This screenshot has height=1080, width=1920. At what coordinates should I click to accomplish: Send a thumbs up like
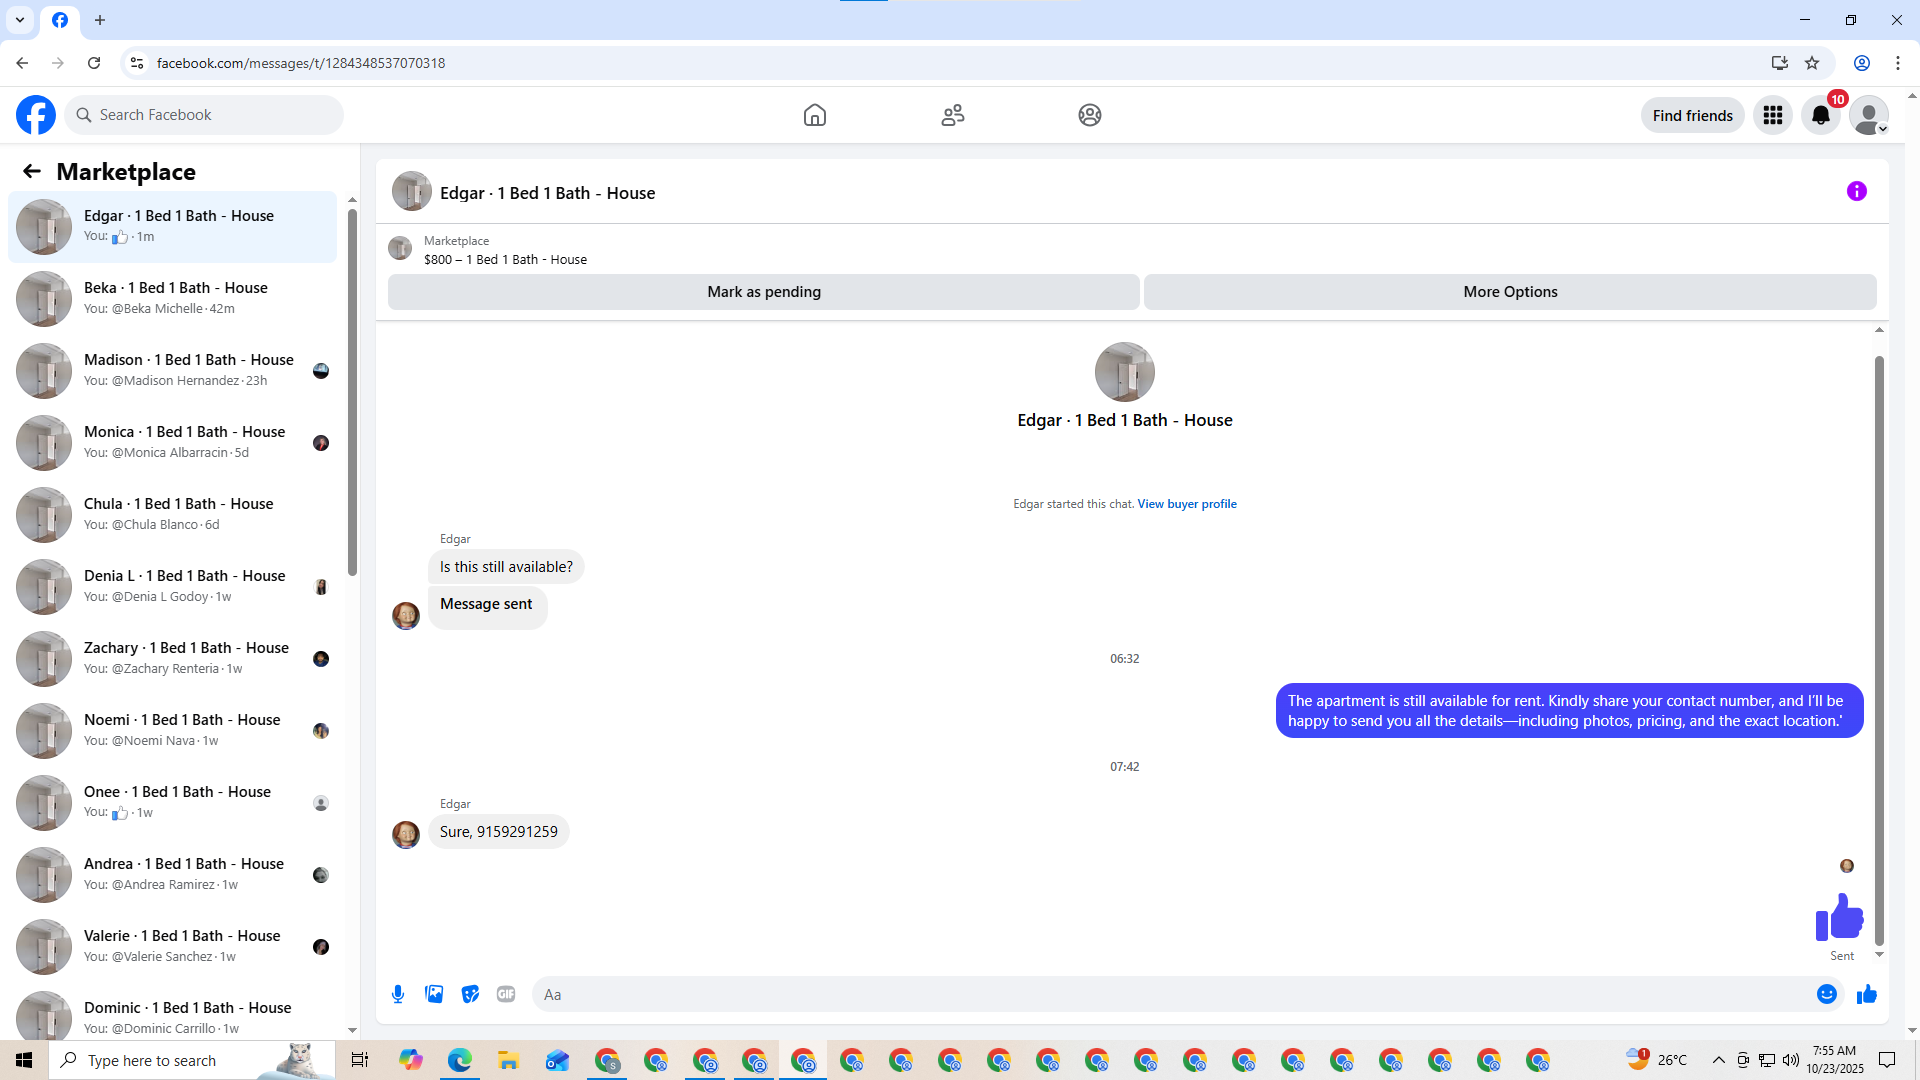point(1866,994)
